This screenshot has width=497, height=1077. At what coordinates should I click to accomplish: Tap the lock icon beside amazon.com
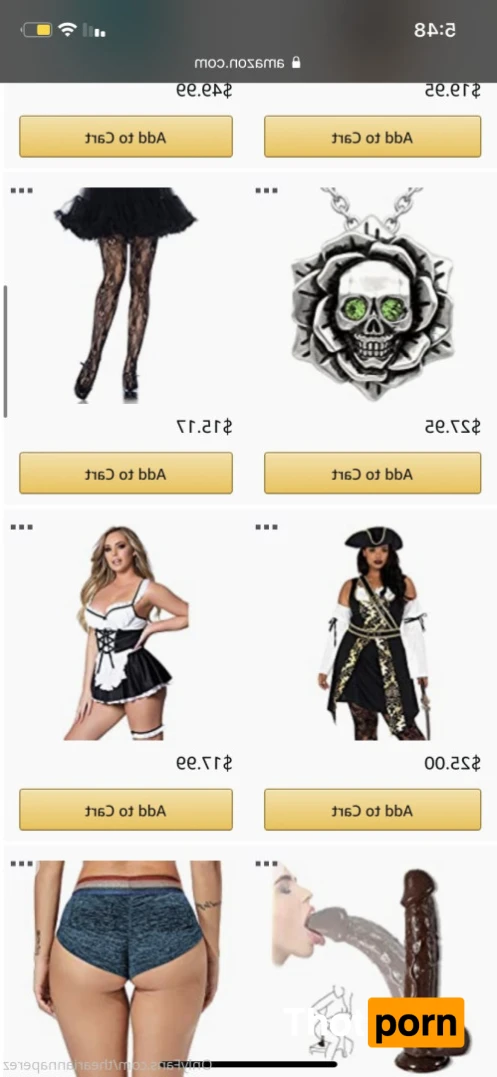(x=296, y=63)
